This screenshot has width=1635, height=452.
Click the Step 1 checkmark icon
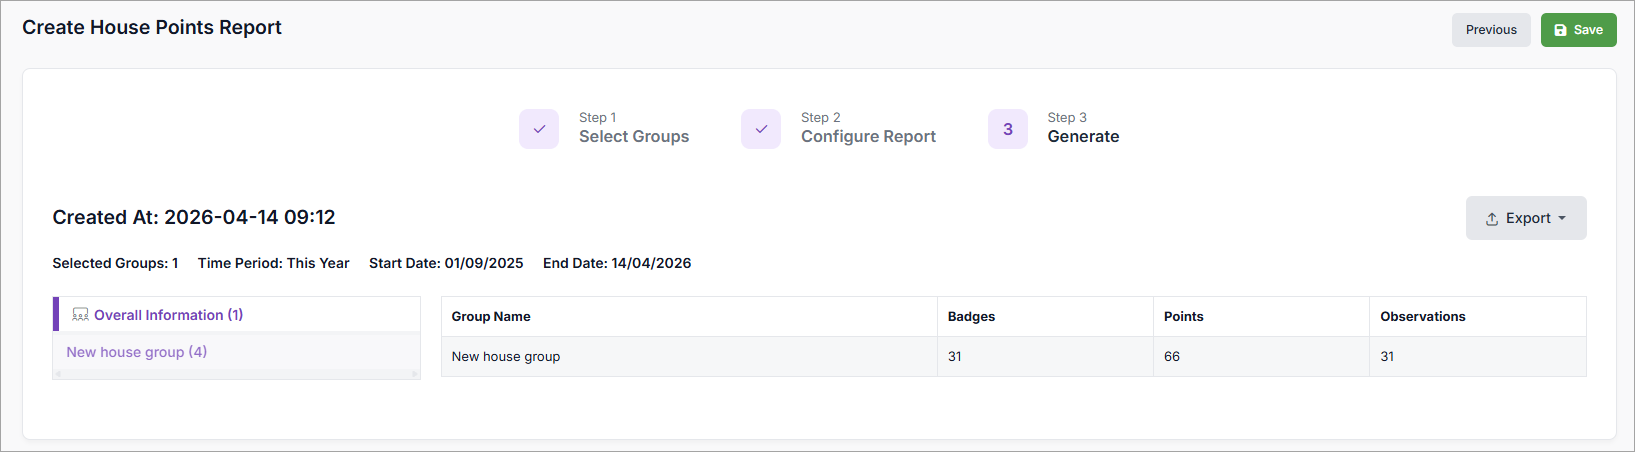click(x=539, y=129)
